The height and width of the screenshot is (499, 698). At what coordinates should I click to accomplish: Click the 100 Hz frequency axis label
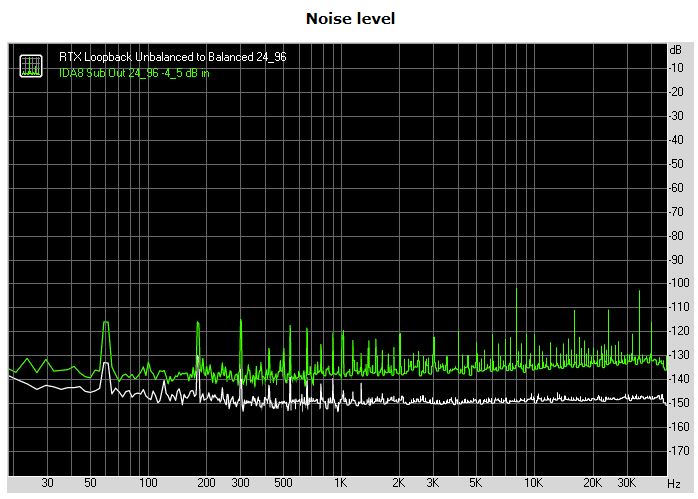click(x=148, y=483)
